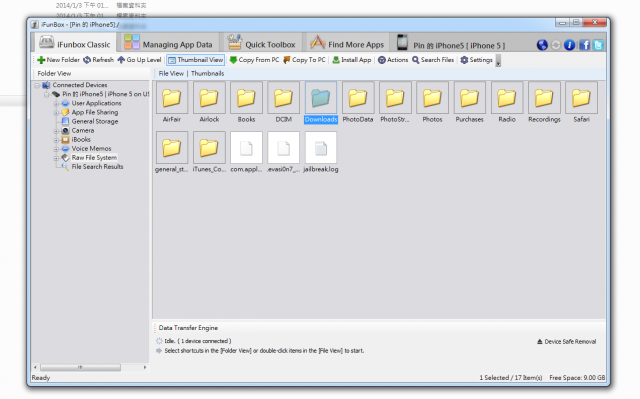Screen dimensions: 640x399
Task: Expand the User Applications node
Action: [x=56, y=104]
